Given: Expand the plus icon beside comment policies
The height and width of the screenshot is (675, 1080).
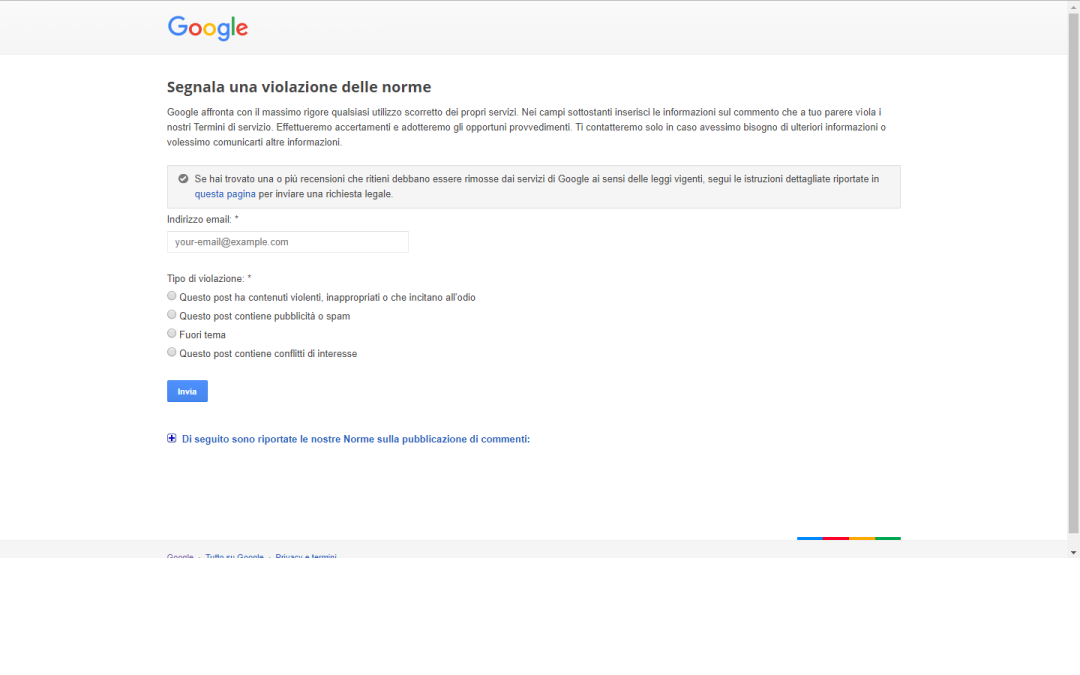Looking at the screenshot, I should [x=172, y=438].
